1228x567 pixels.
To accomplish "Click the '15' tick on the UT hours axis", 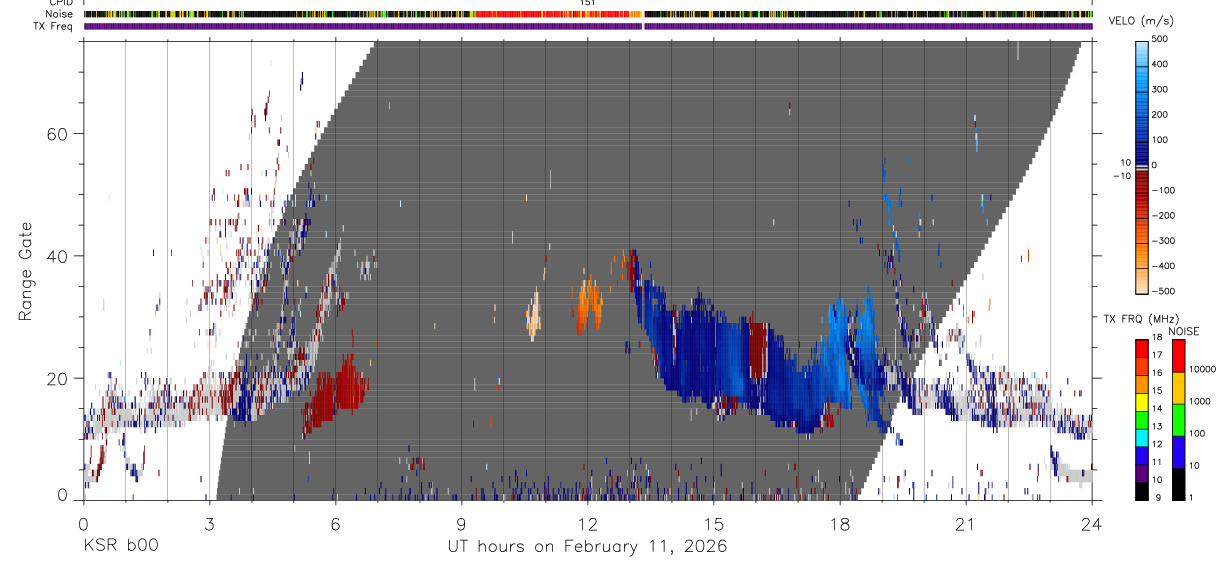I will click(x=713, y=523).
